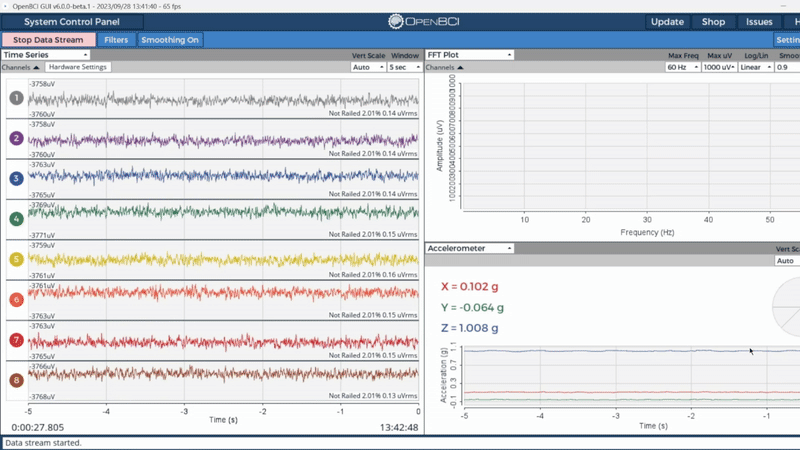800x450 pixels.
Task: Change the Vert Scale Auto dropdown
Action: pos(368,67)
